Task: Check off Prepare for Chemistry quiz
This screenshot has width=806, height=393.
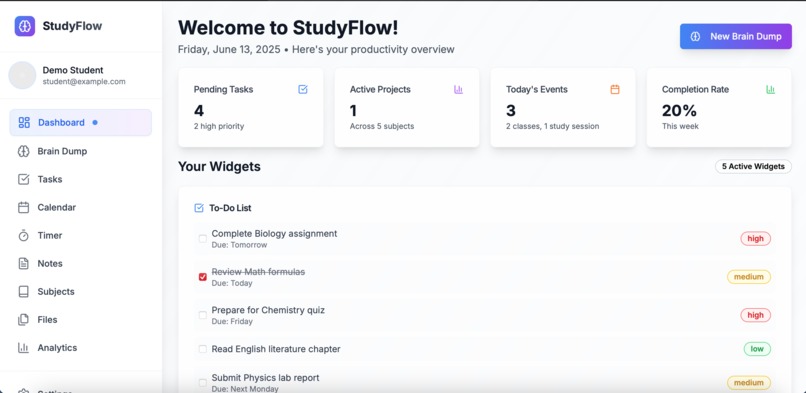Action: pyautogui.click(x=203, y=315)
